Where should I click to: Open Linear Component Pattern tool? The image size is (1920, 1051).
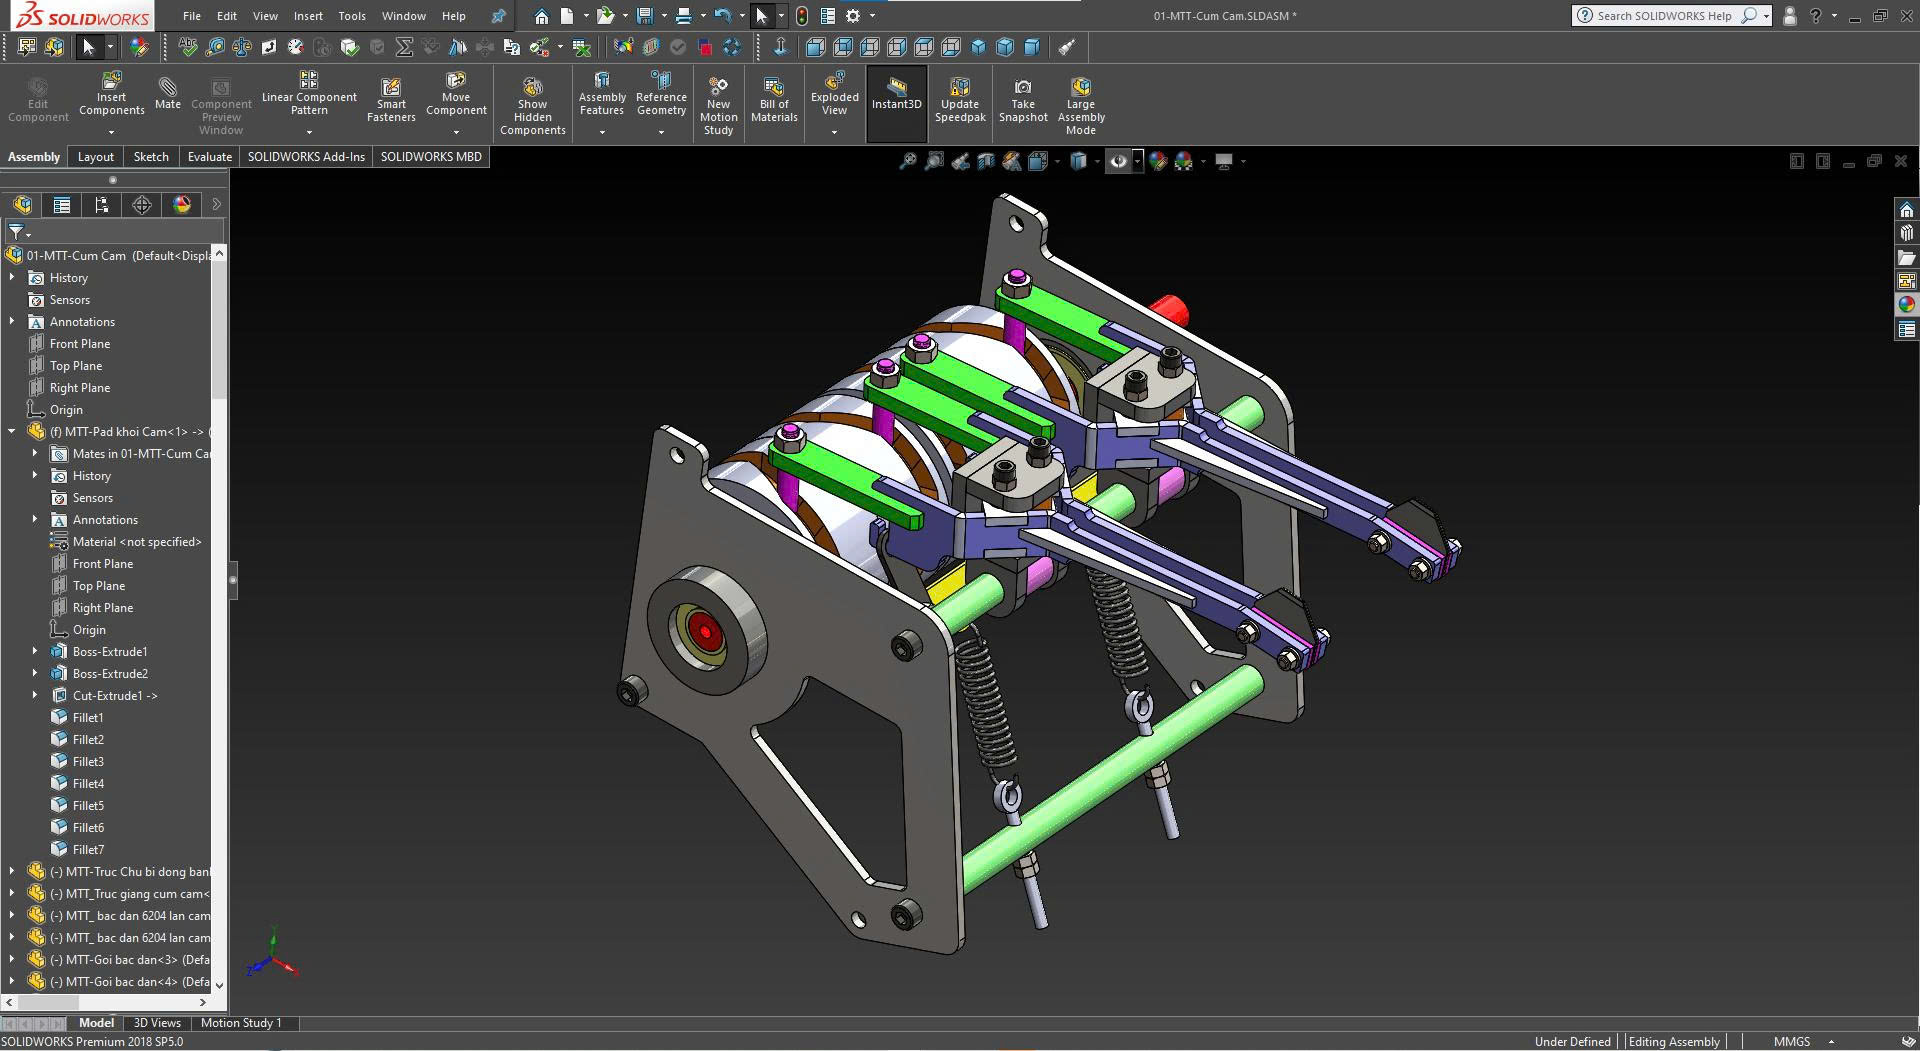point(309,94)
